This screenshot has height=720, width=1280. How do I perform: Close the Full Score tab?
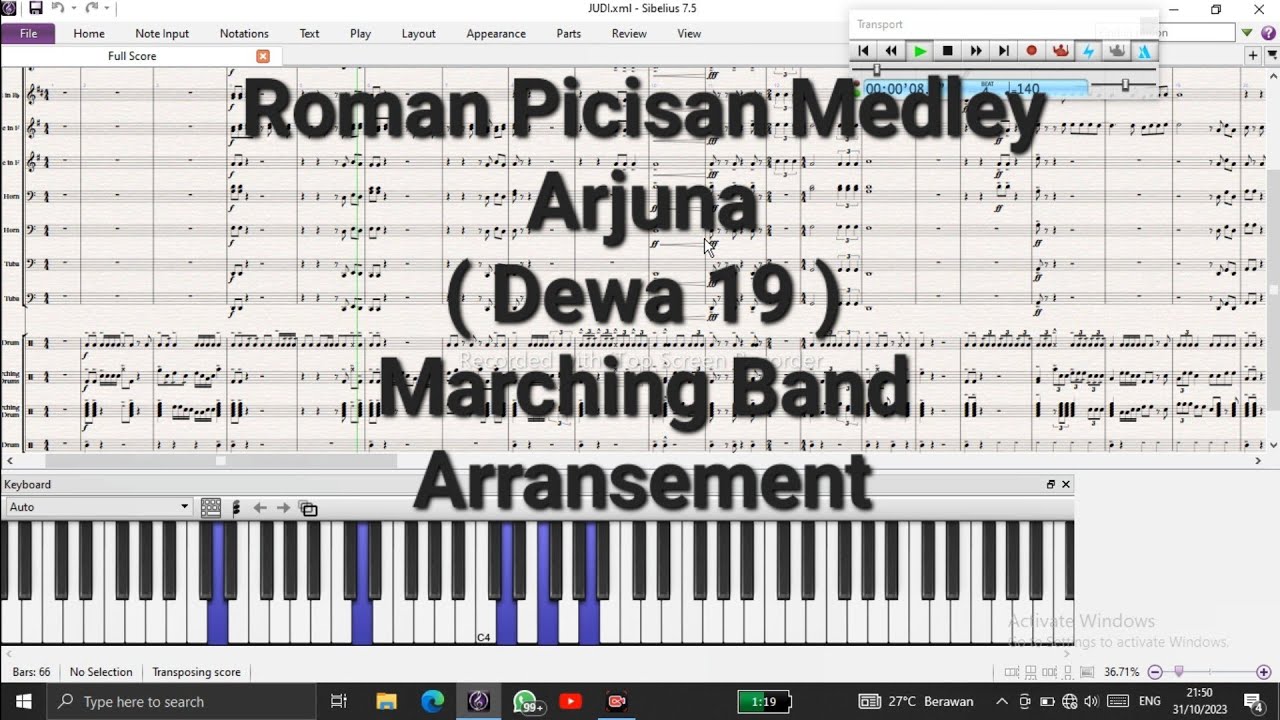[262, 56]
